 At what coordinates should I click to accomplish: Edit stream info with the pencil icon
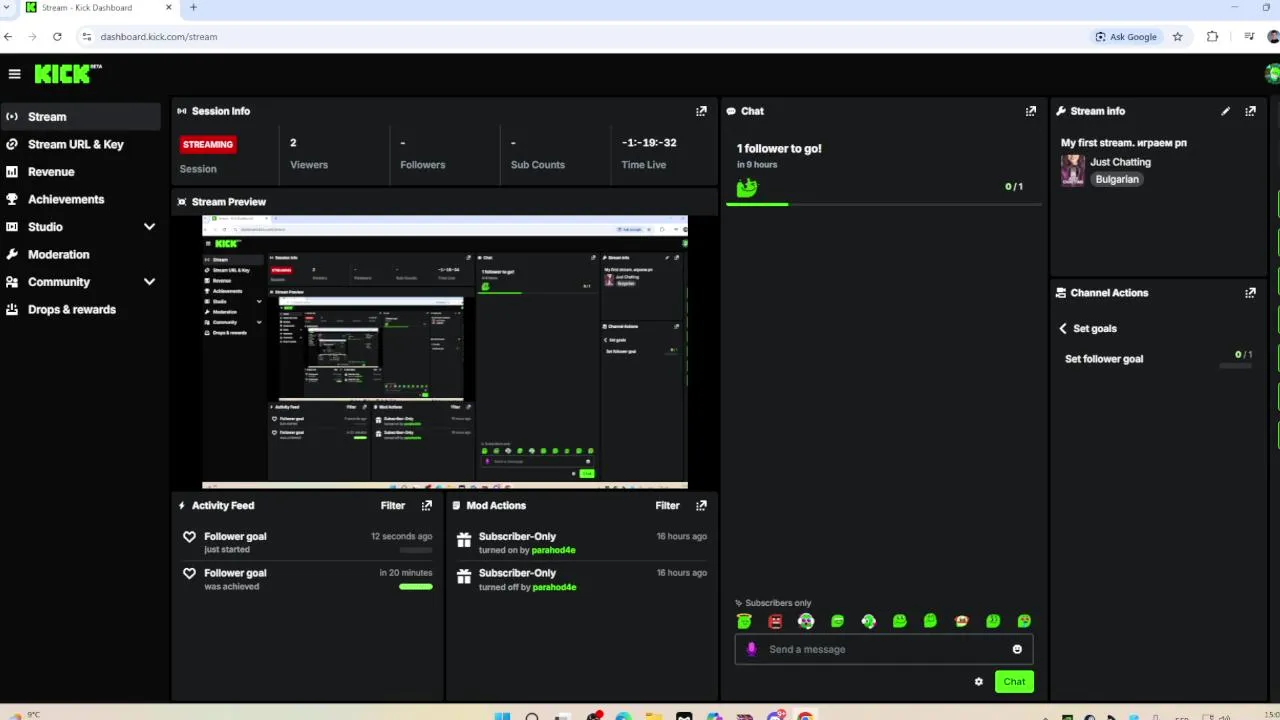tap(1225, 111)
